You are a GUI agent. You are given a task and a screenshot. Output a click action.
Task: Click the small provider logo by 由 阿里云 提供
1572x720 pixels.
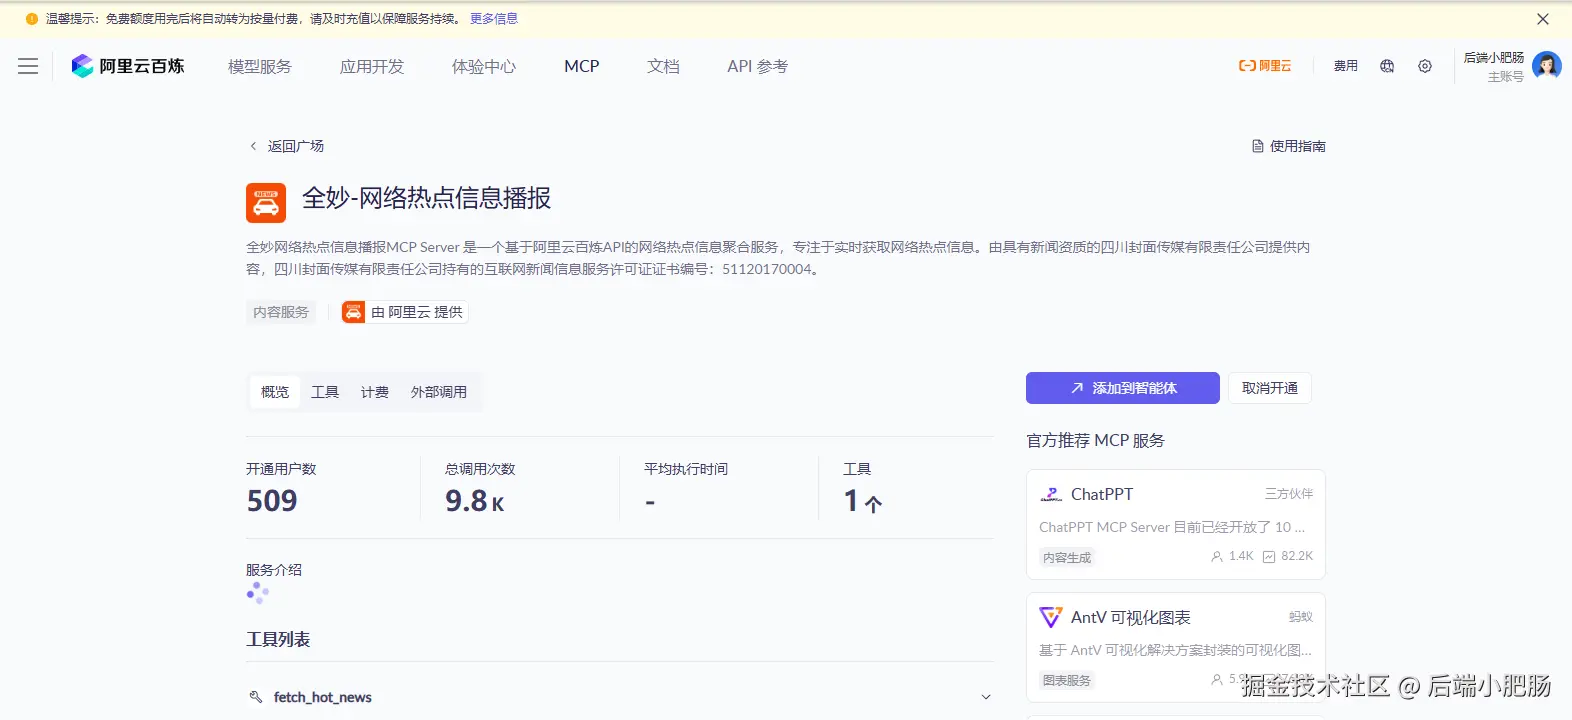coord(353,312)
